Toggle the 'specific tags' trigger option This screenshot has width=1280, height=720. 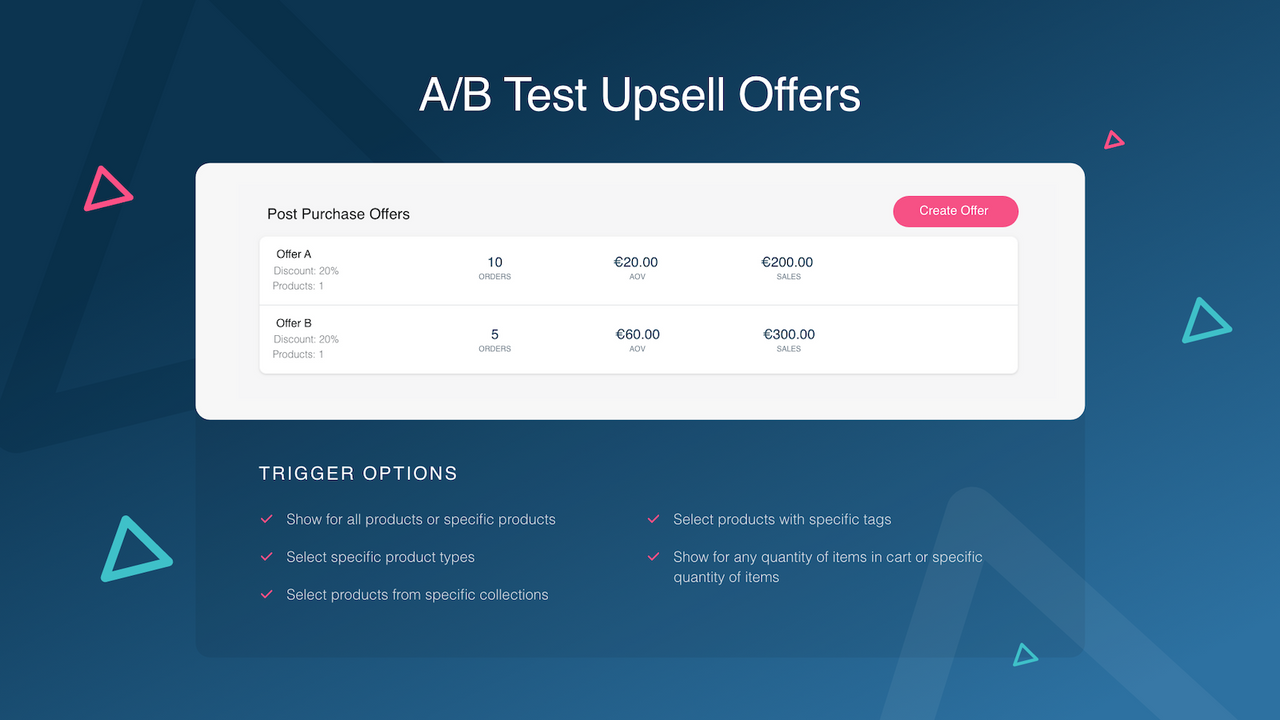pos(782,519)
